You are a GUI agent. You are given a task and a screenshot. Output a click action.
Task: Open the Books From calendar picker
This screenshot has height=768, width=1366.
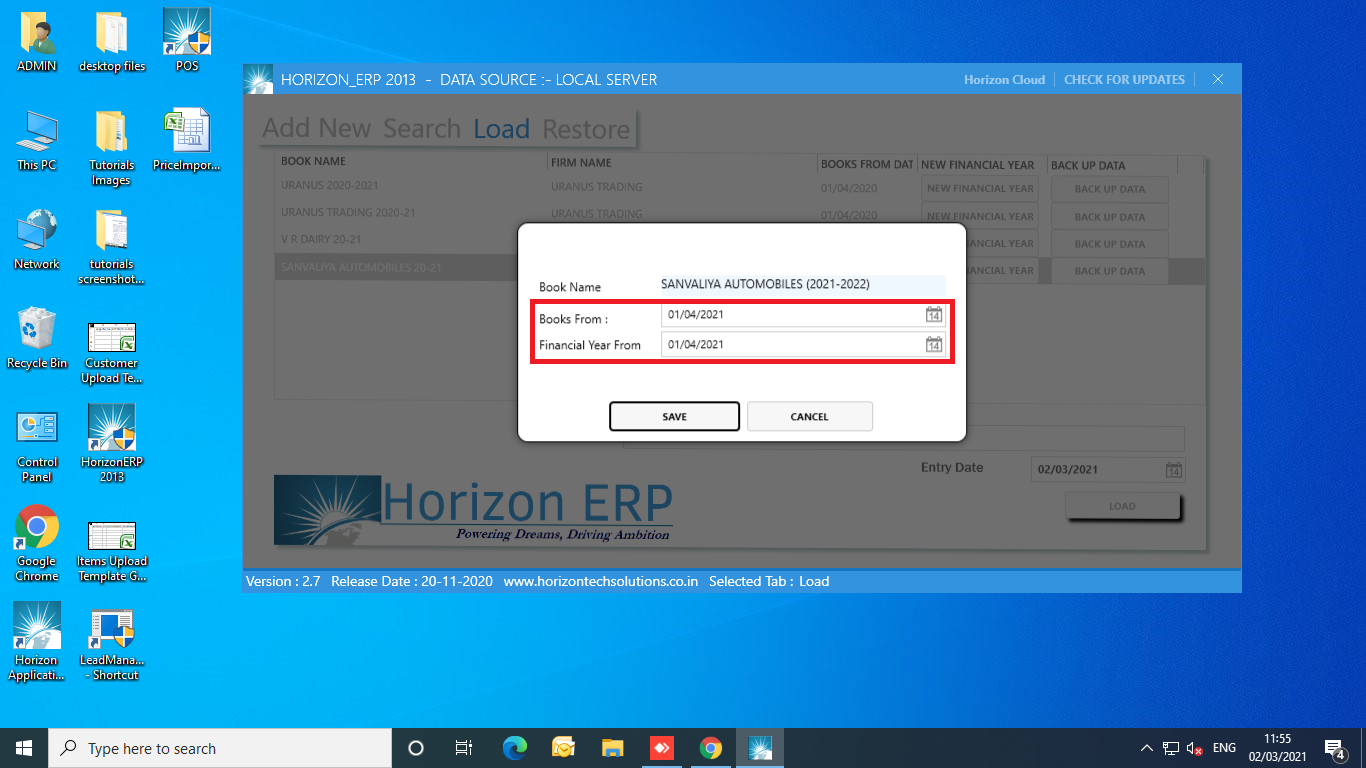tap(933, 315)
